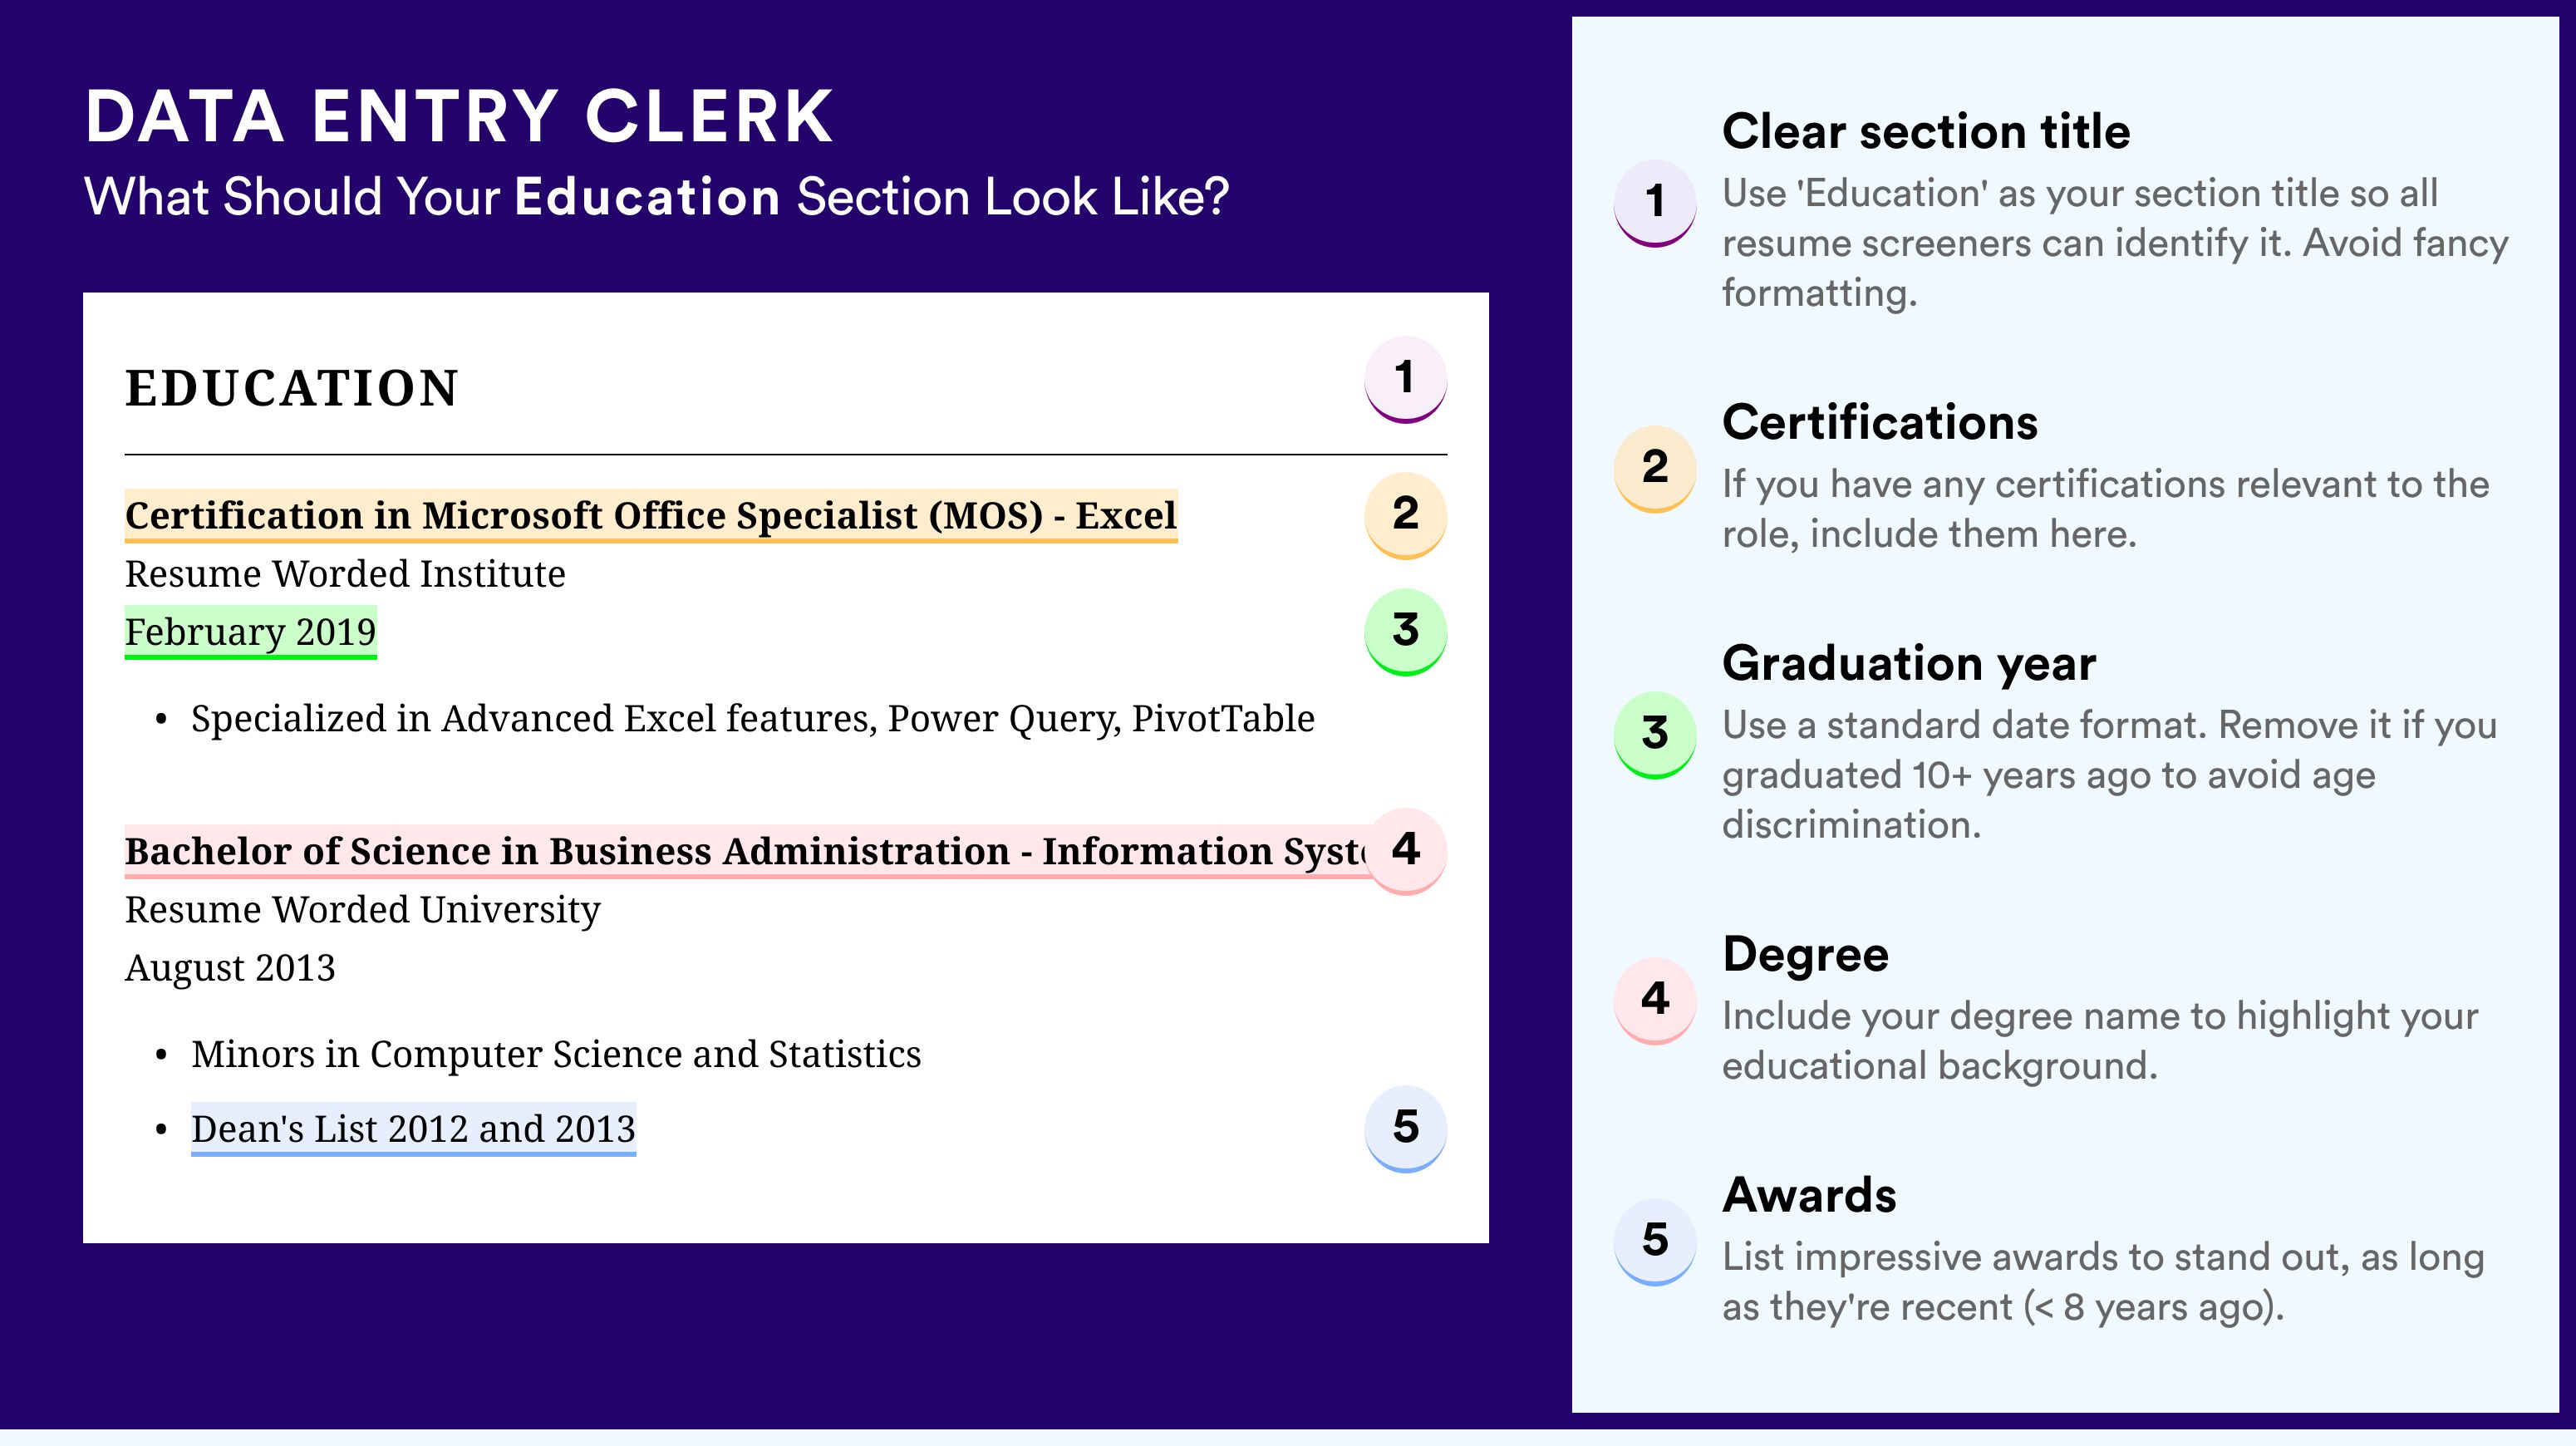The height and width of the screenshot is (1446, 2576).
Task: Click the Graduation year heading
Action: [x=1909, y=663]
